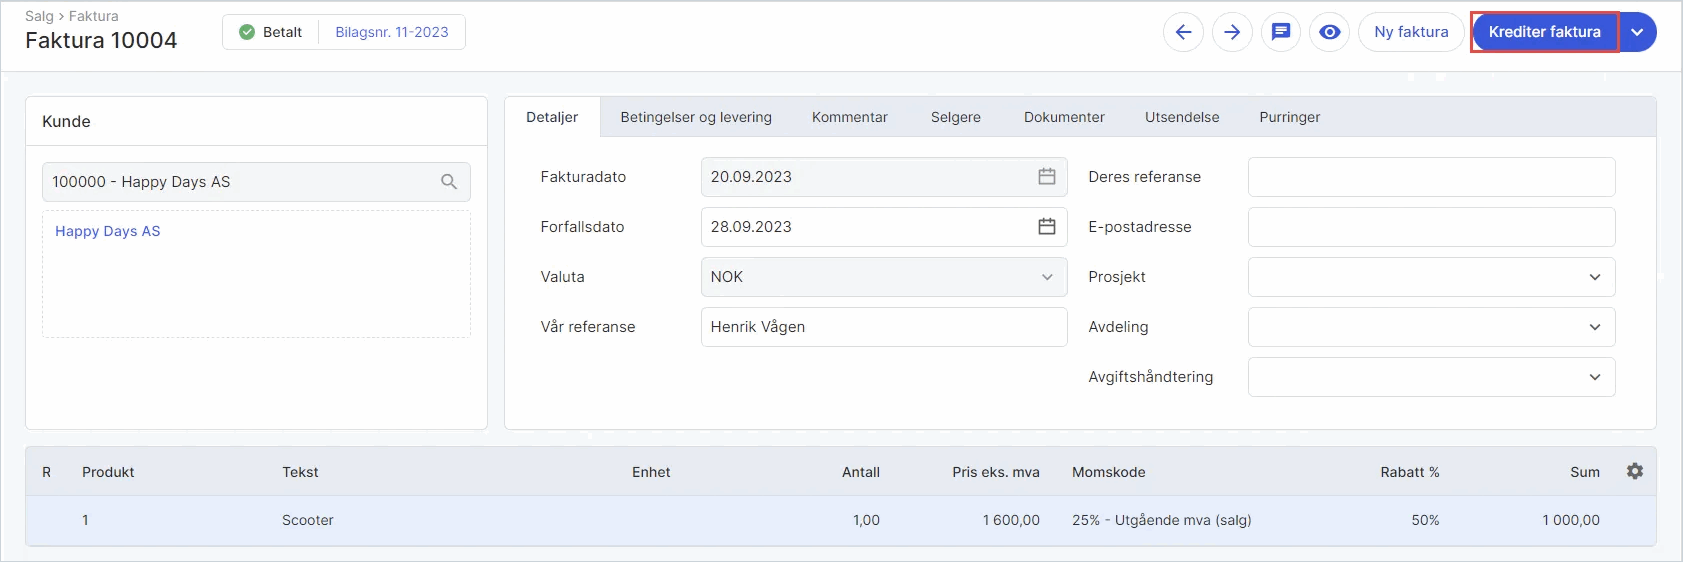Click the green Betalt status checkmark
This screenshot has height=562, width=1683.
[247, 32]
